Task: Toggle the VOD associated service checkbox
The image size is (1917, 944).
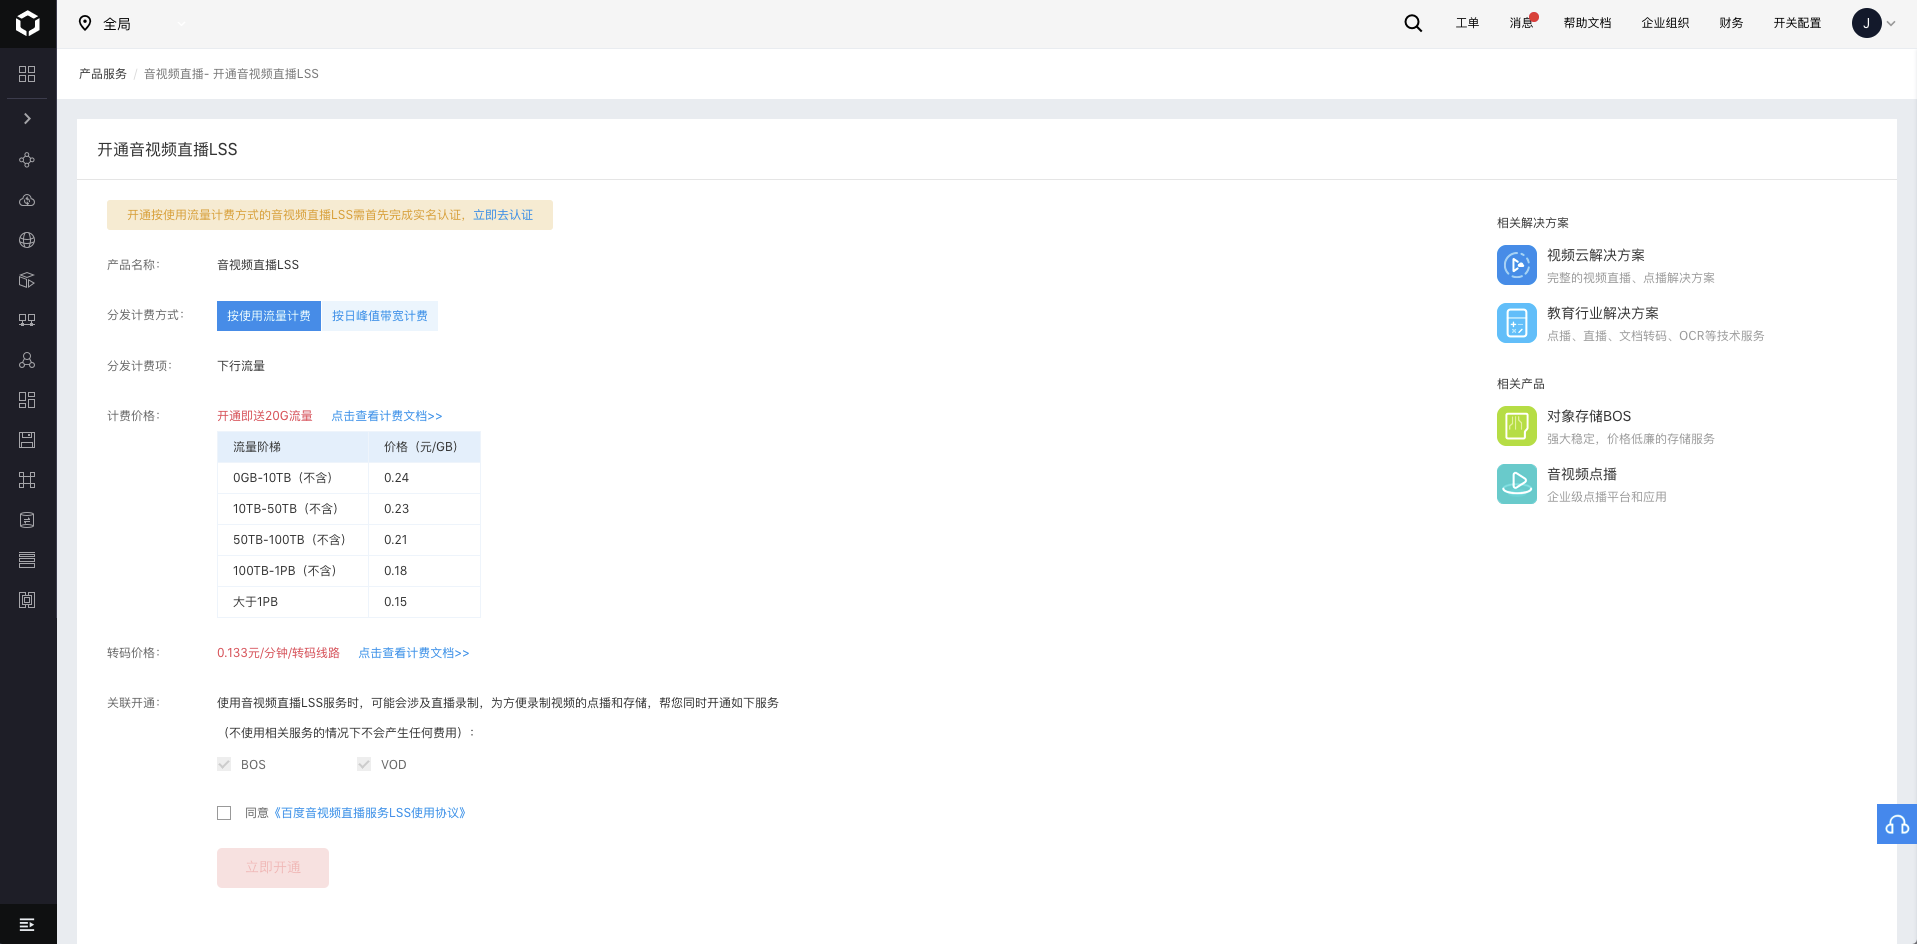Action: point(364,764)
